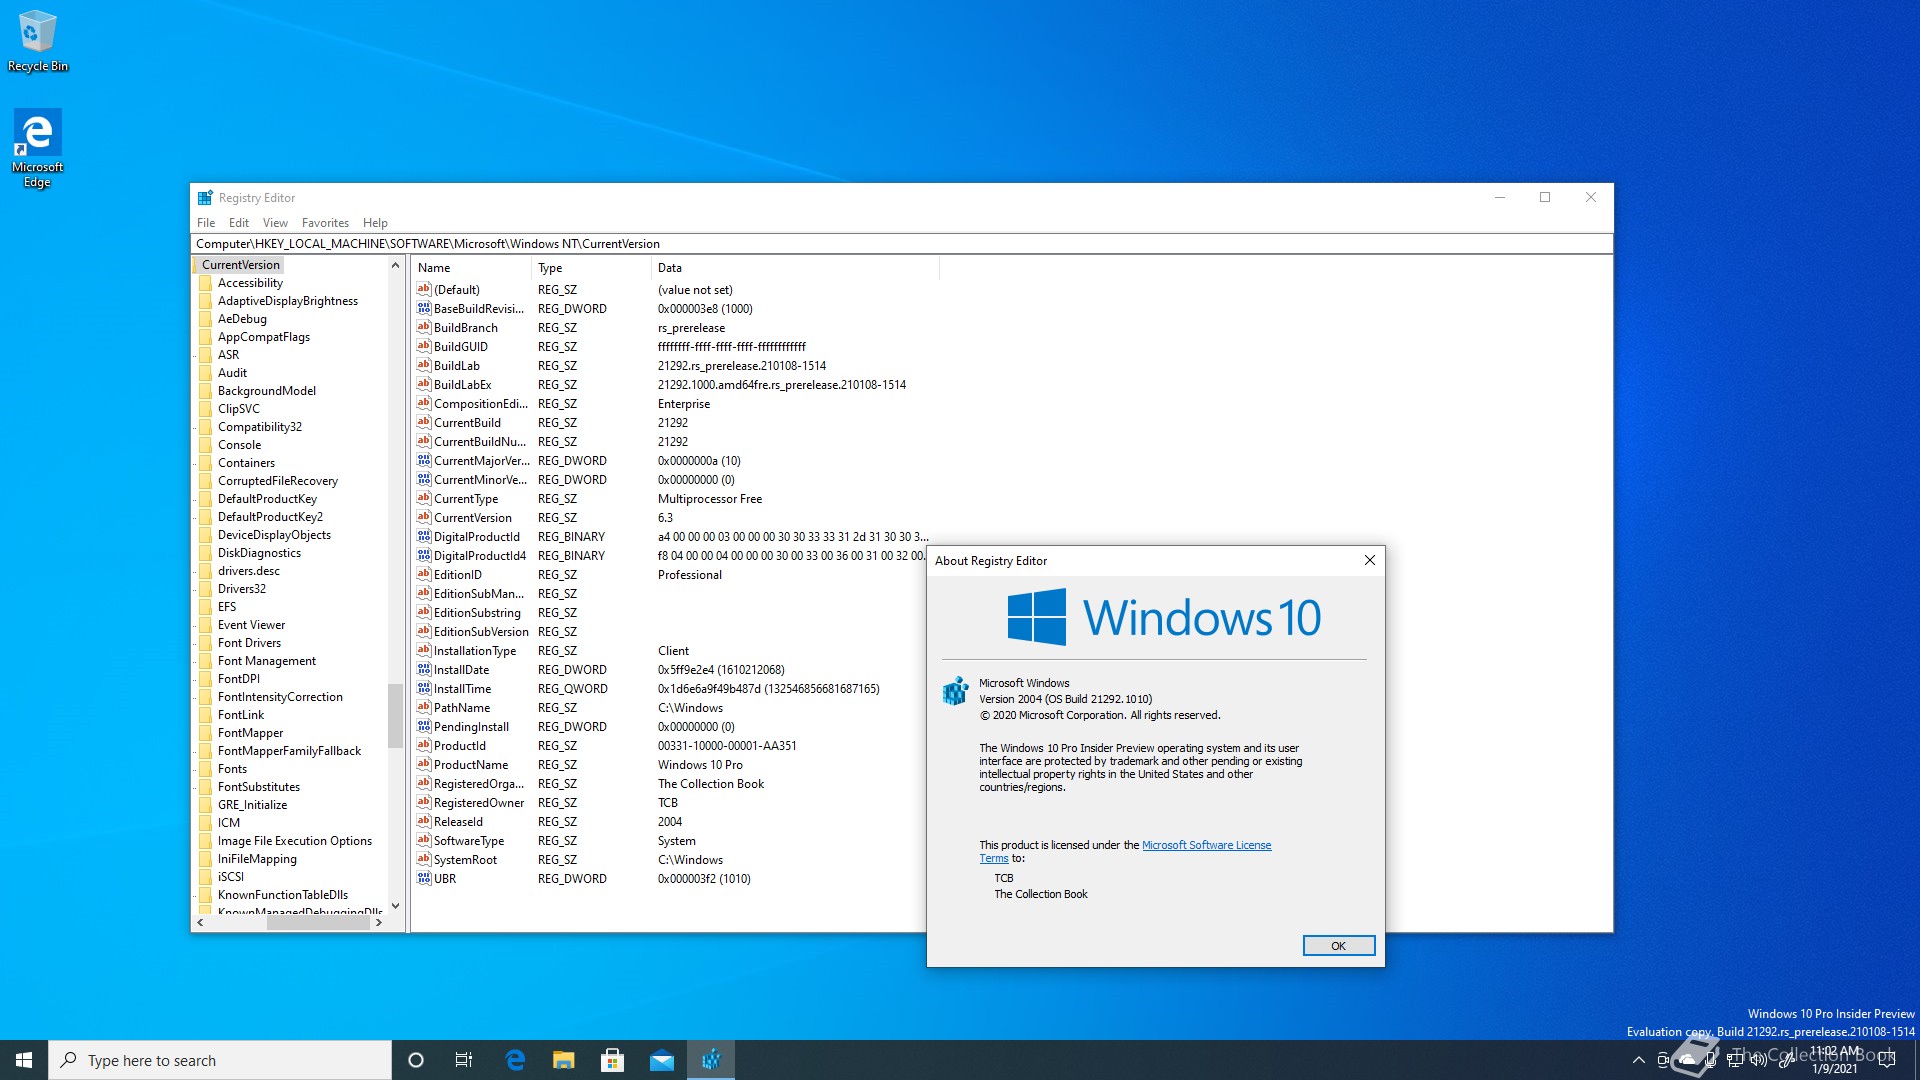The width and height of the screenshot is (1920, 1080).
Task: Select the BuildLab value icon
Action: click(424, 366)
